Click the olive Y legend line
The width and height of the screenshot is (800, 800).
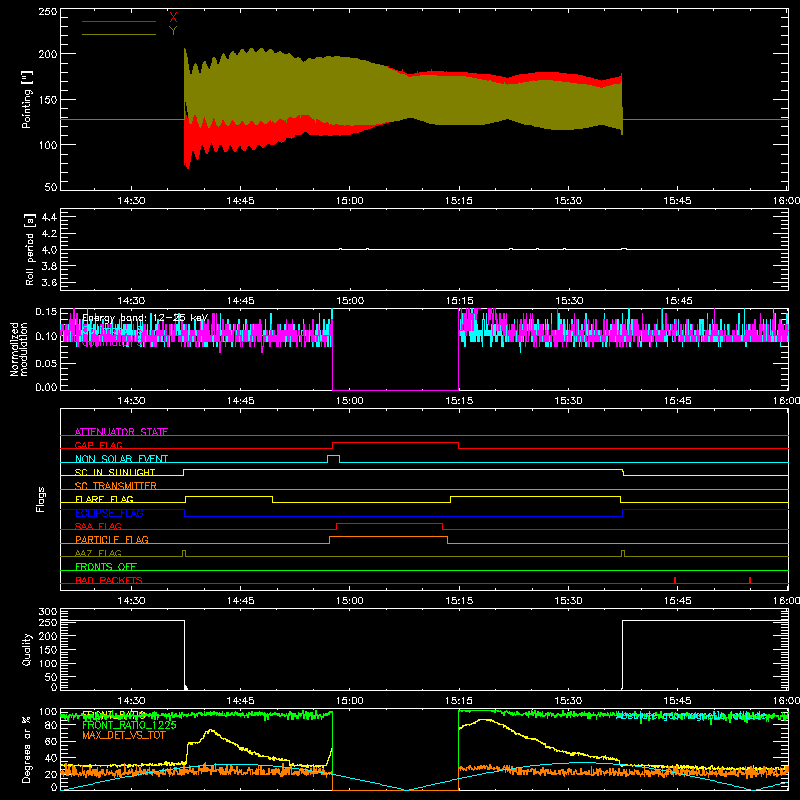pyautogui.click(x=119, y=35)
